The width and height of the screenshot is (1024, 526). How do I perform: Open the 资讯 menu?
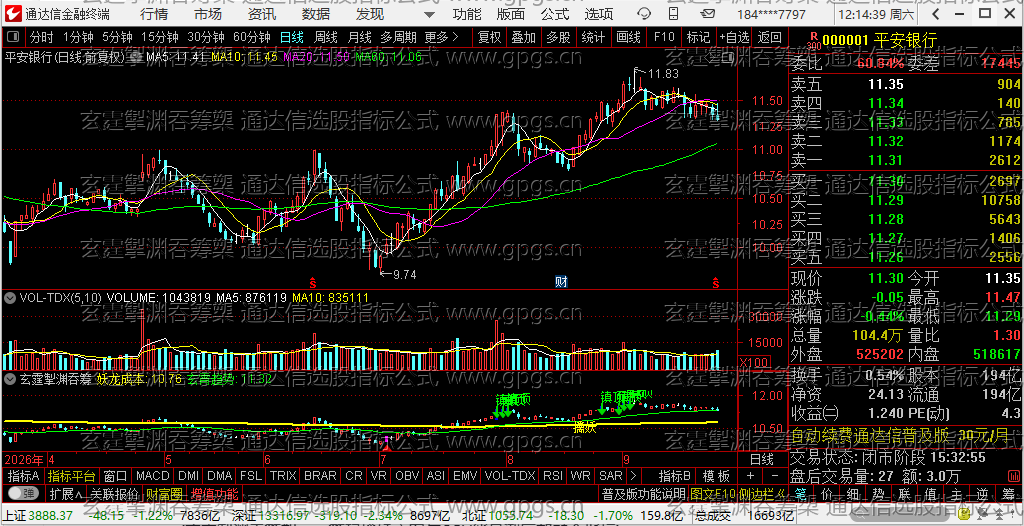(262, 14)
